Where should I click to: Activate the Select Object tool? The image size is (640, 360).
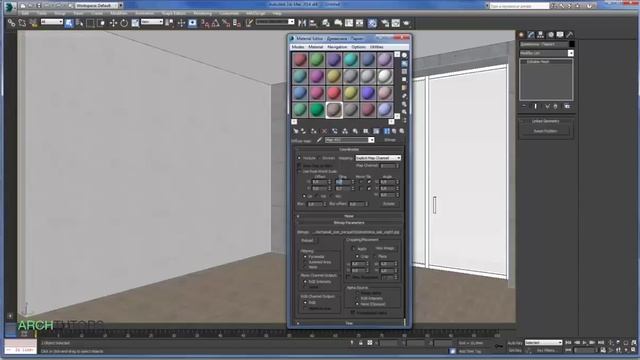pos(69,23)
